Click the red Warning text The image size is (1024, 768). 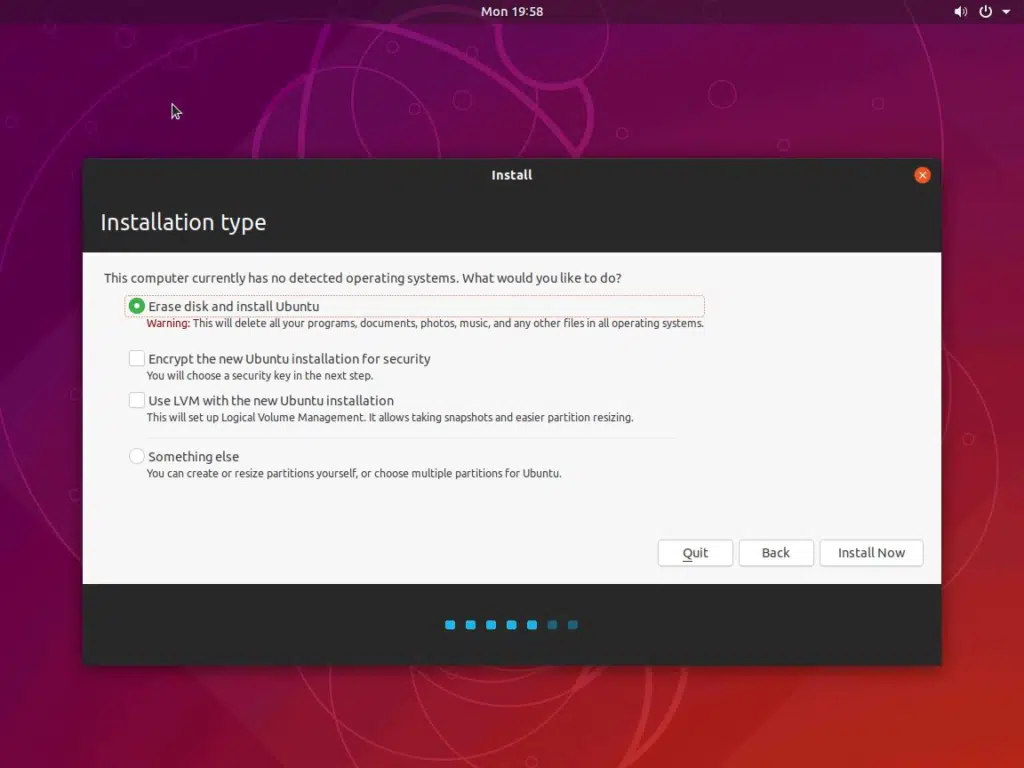(168, 323)
